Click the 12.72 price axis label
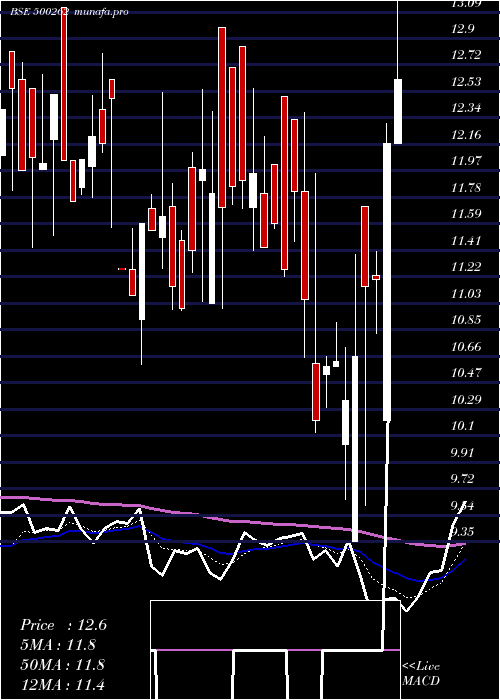Viewport: 500px width, 700px height. coord(467,55)
